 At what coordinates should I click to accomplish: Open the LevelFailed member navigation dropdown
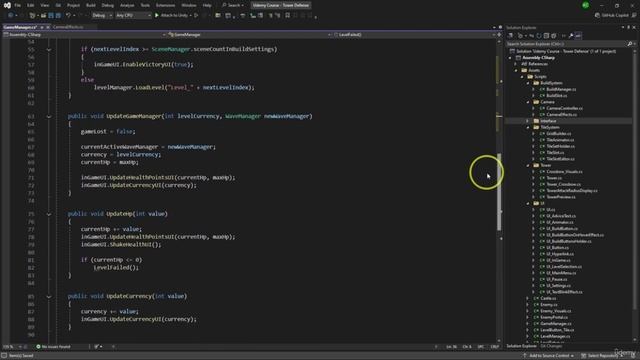point(414,35)
